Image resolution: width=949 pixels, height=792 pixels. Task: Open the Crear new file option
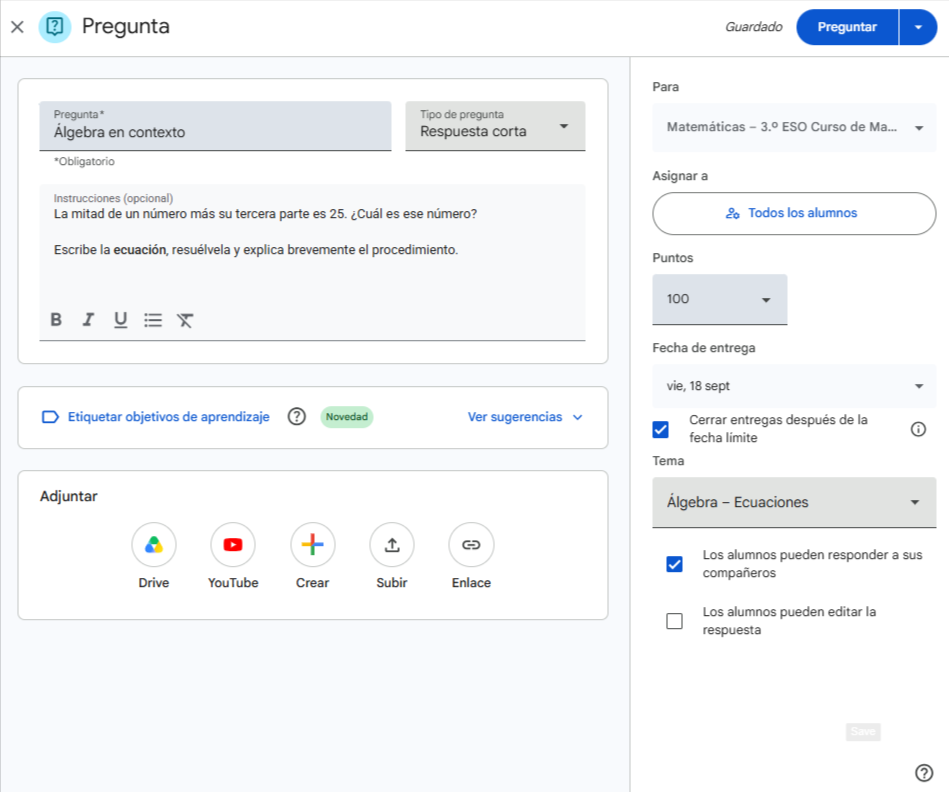point(312,545)
